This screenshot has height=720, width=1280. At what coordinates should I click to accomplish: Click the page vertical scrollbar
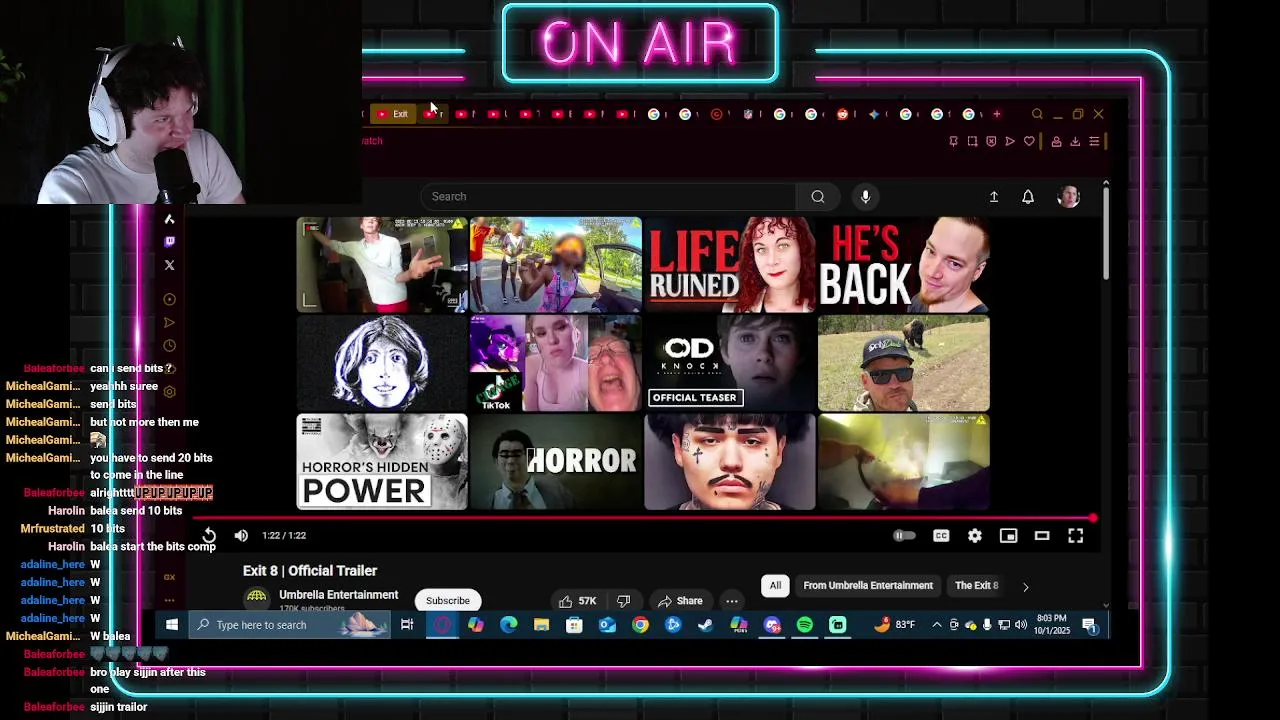coord(1105,231)
